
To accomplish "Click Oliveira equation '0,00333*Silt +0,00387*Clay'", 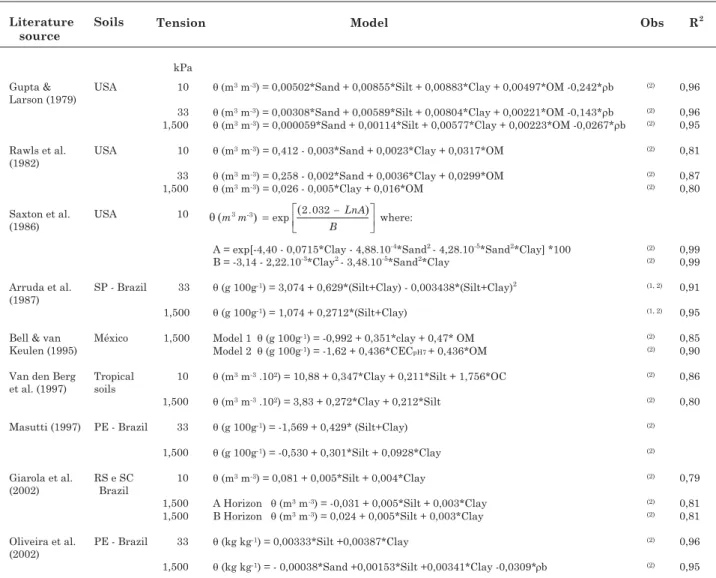I will [311, 541].
